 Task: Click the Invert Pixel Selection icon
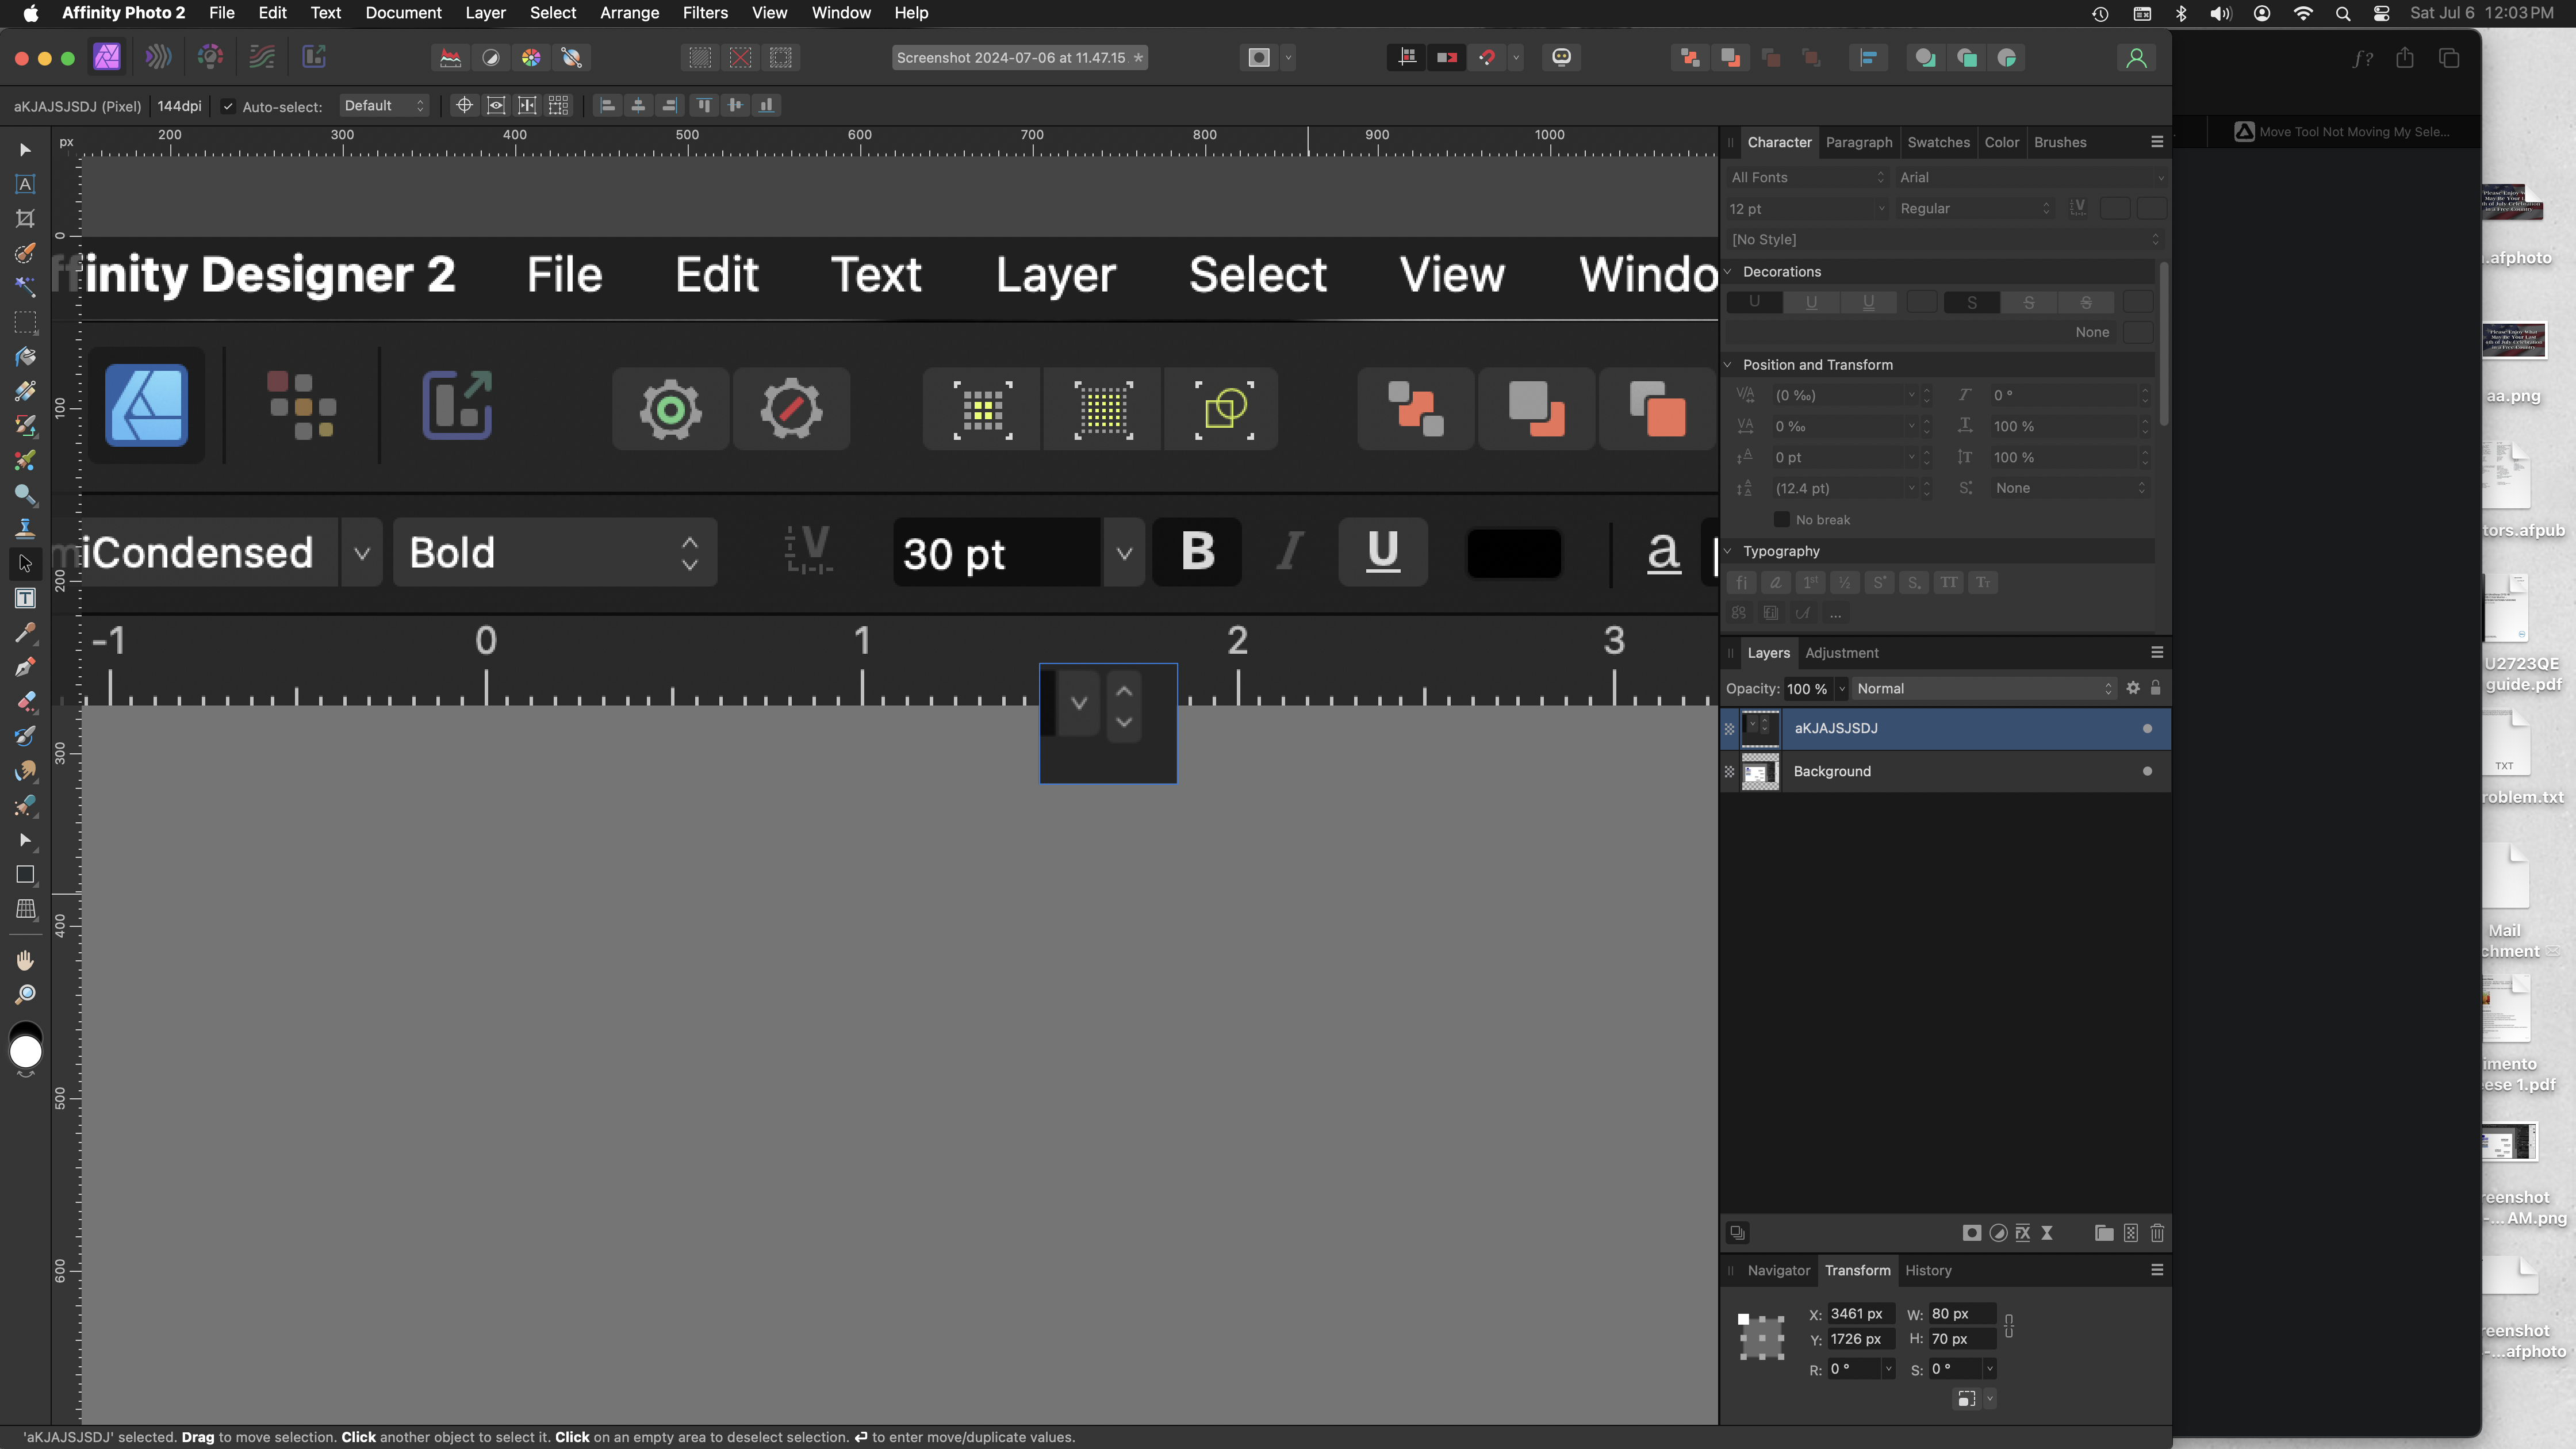780,58
